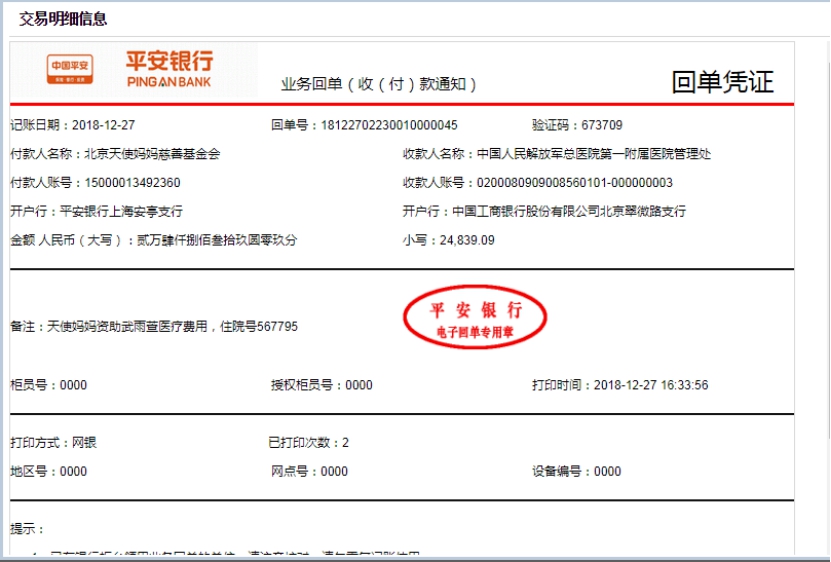Select 记账日期 2018-12-27 text
Screen dimensions: 831x562
pyautogui.click(x=73, y=125)
